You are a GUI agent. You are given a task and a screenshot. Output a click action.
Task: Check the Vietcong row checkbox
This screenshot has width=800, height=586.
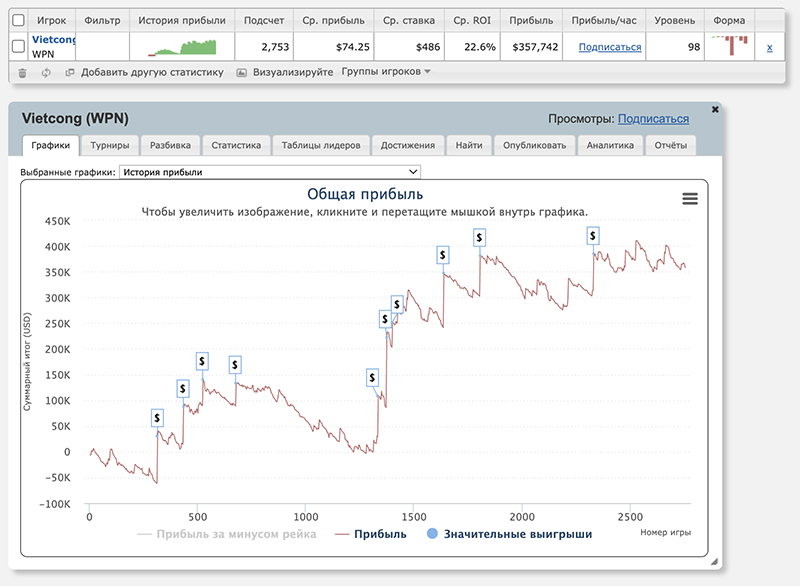pos(18,46)
